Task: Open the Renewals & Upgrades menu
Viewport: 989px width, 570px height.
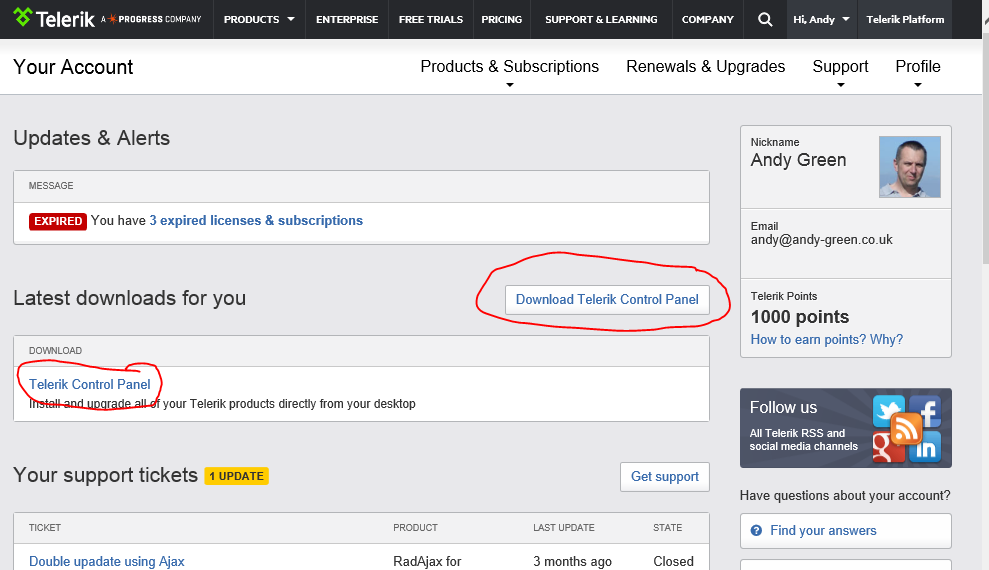Action: pyautogui.click(x=705, y=67)
